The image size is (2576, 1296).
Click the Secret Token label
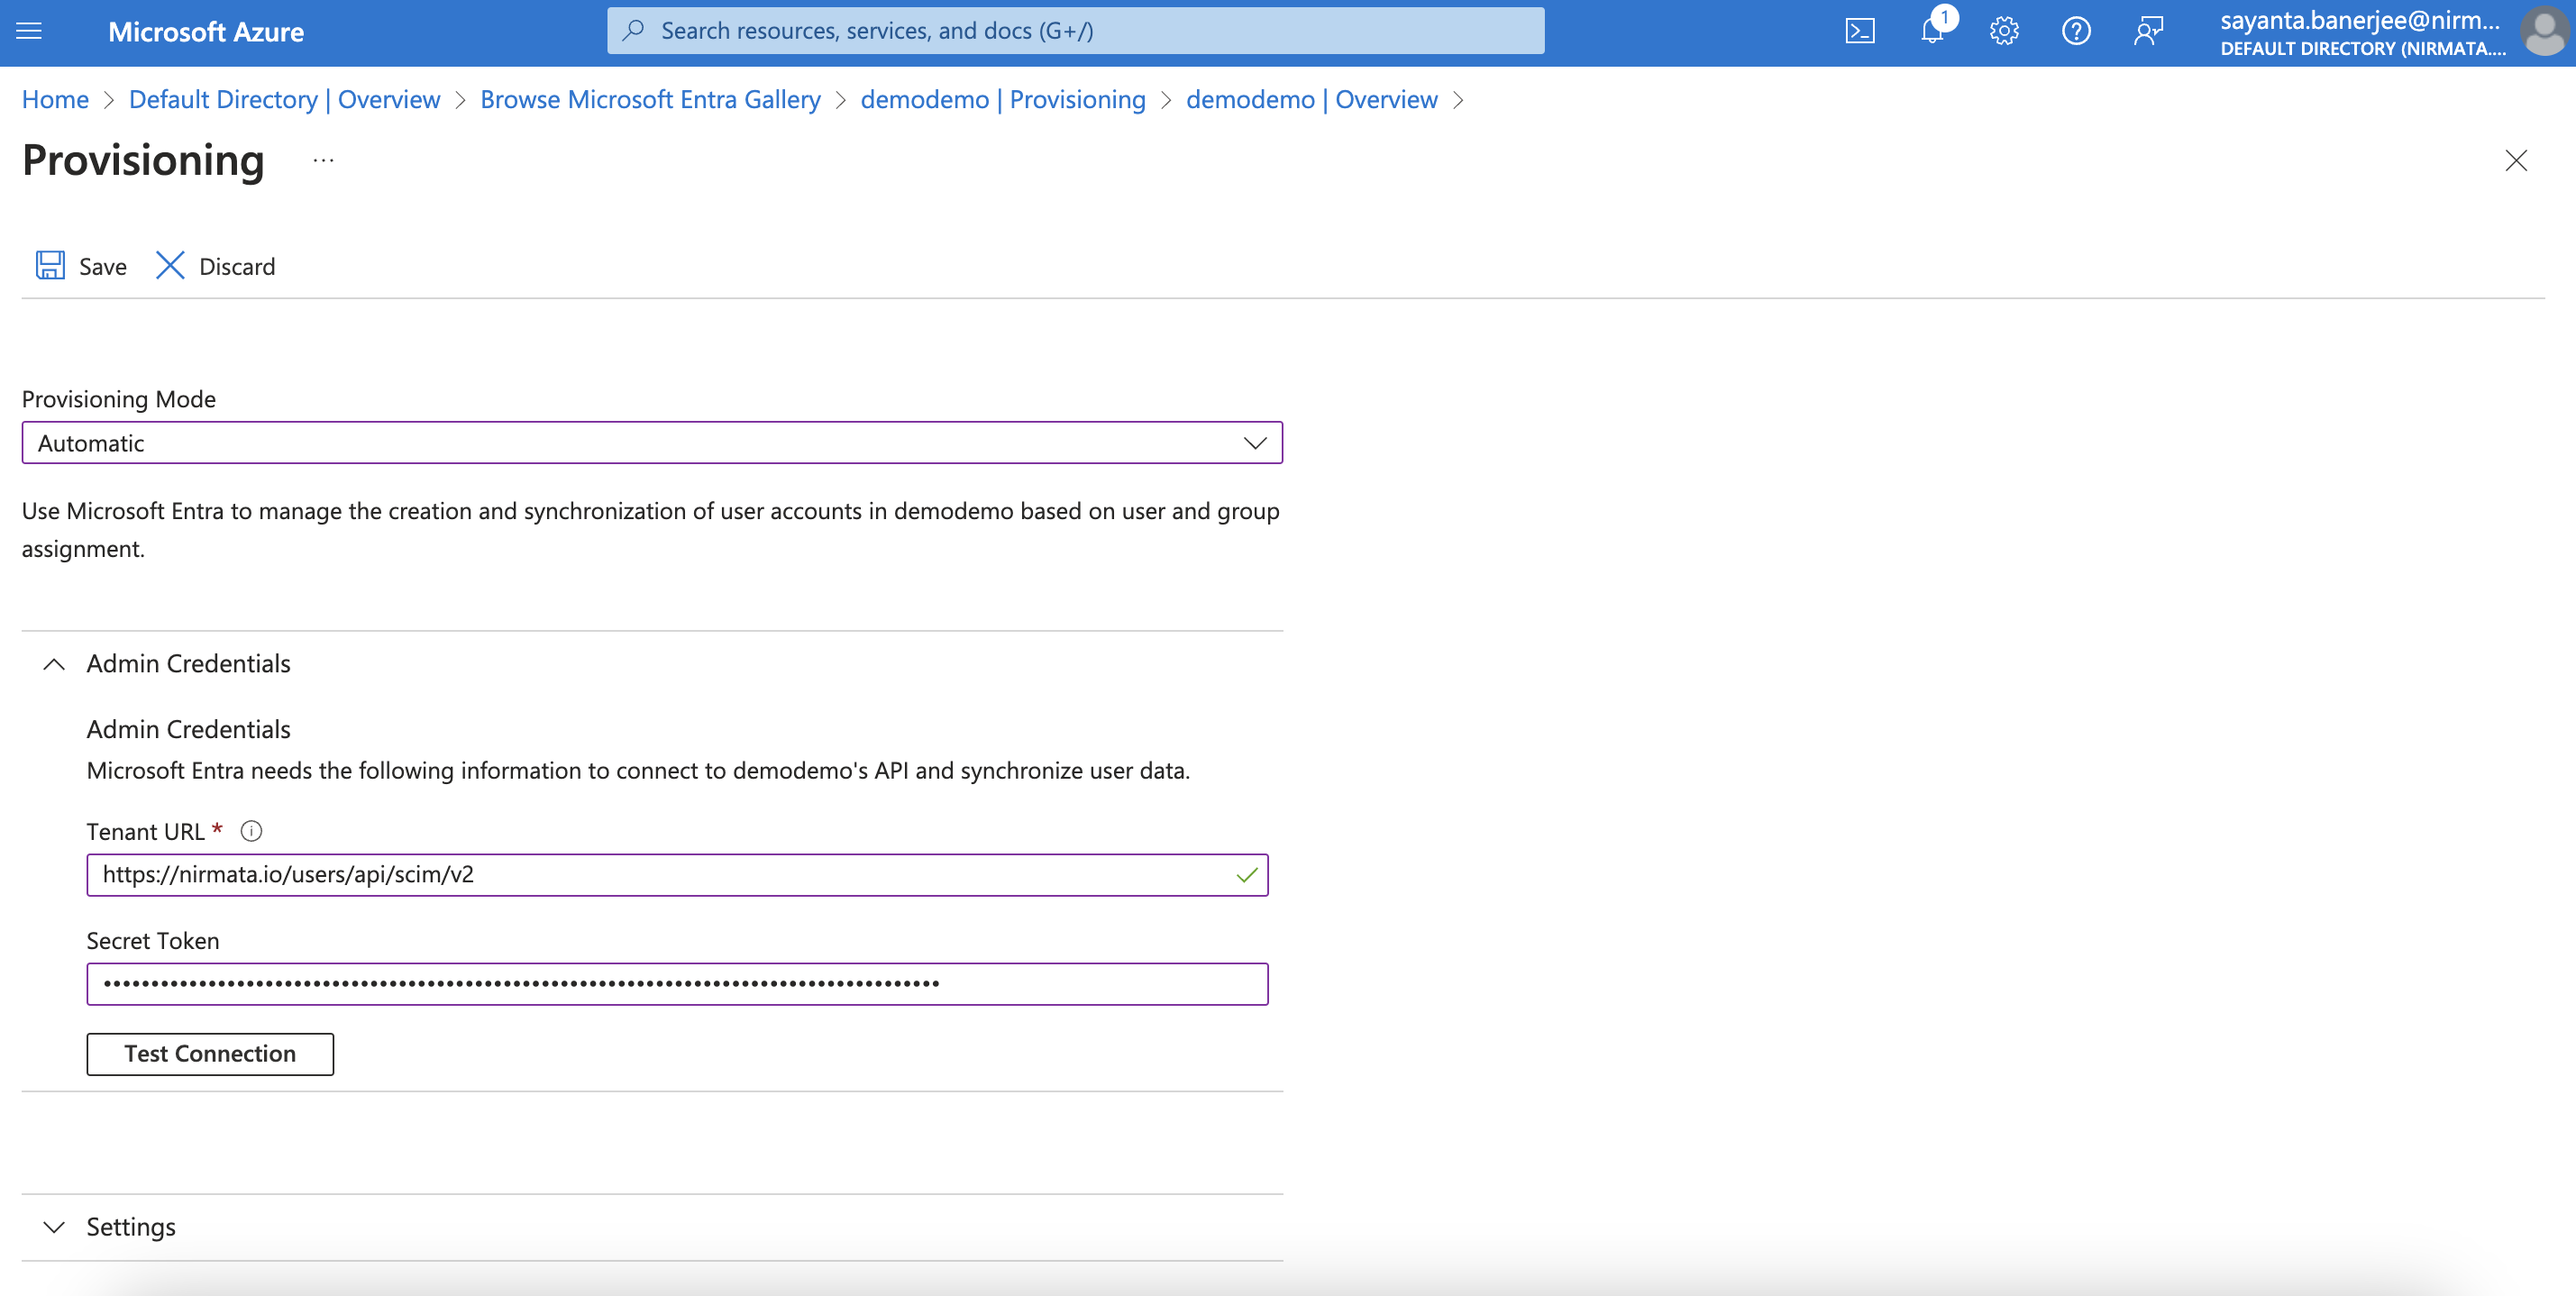pyautogui.click(x=153, y=941)
